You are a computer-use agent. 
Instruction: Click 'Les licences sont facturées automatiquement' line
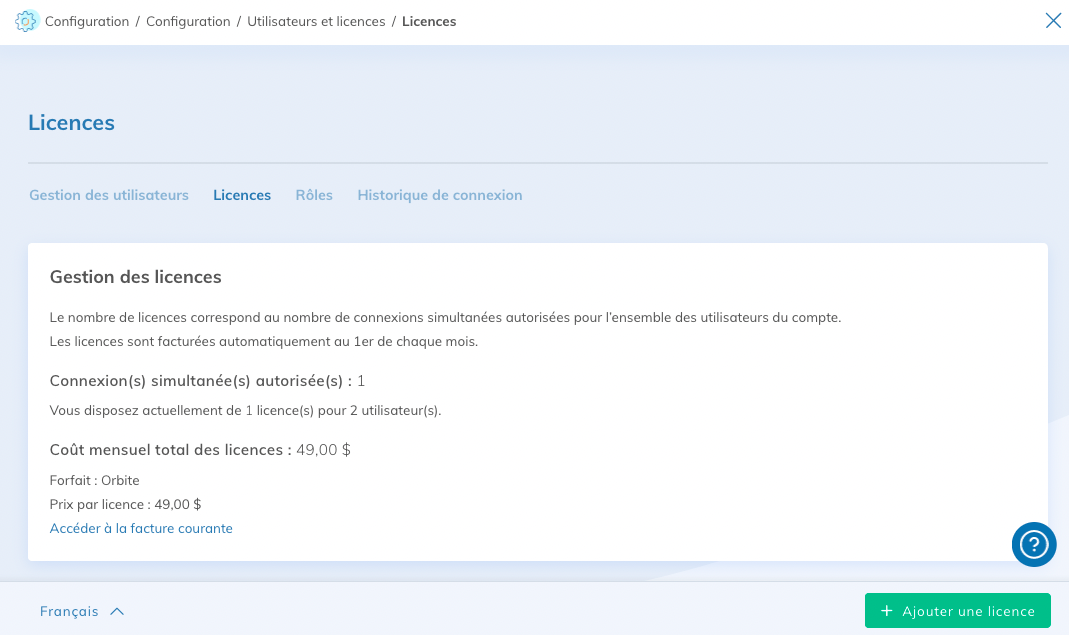pos(264,342)
